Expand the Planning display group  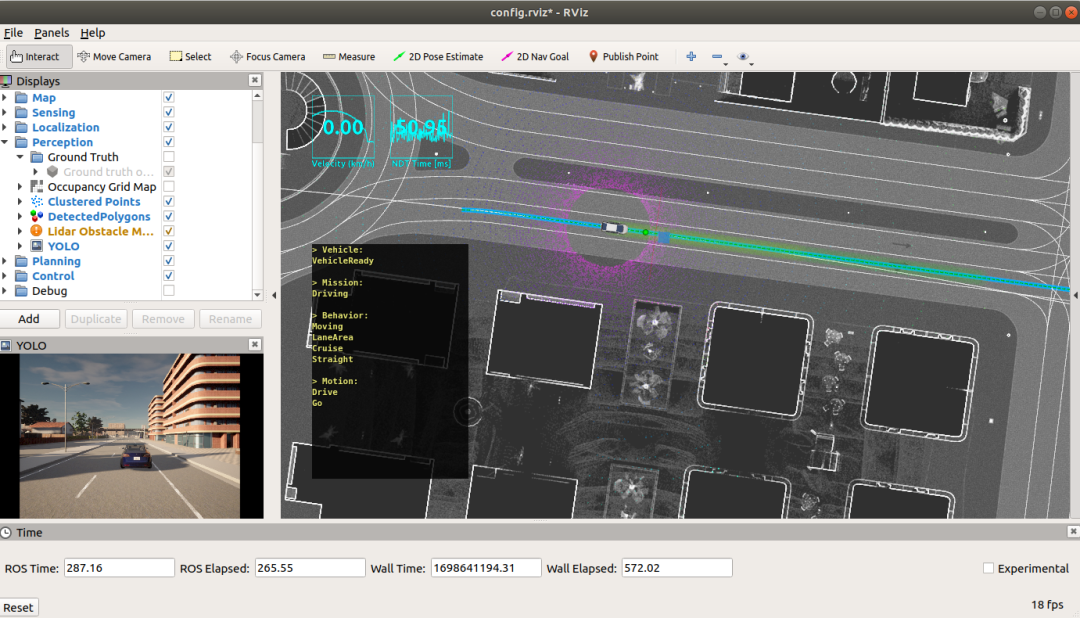(x=6, y=261)
